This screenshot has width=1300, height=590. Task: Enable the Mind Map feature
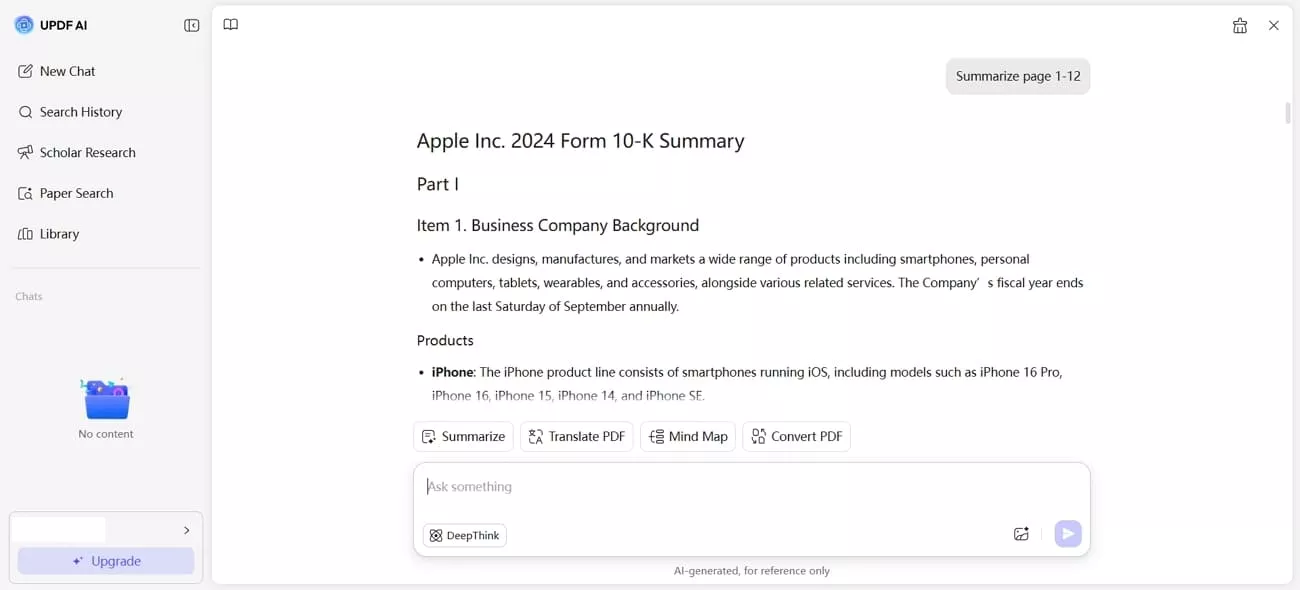point(687,436)
